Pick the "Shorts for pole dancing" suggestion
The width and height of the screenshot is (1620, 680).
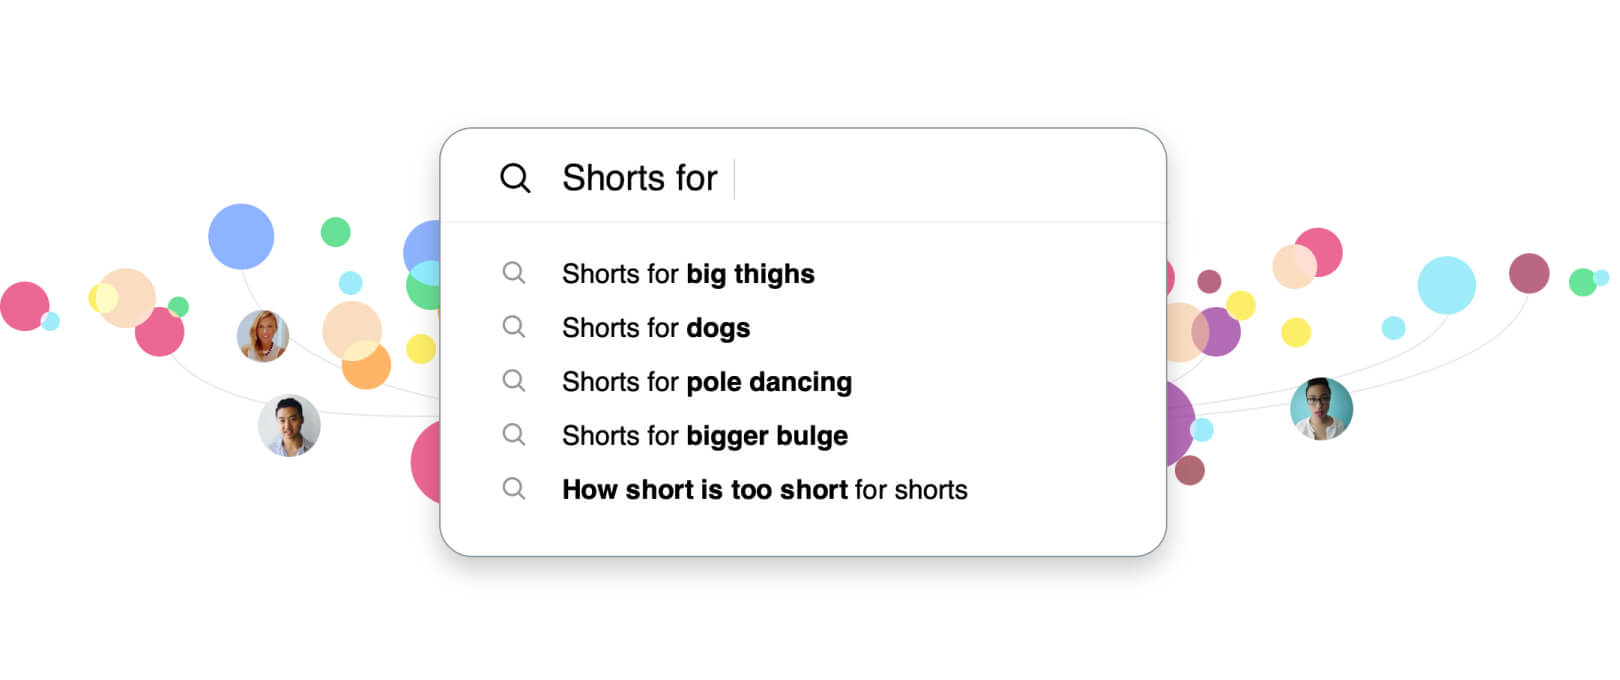[x=707, y=382]
